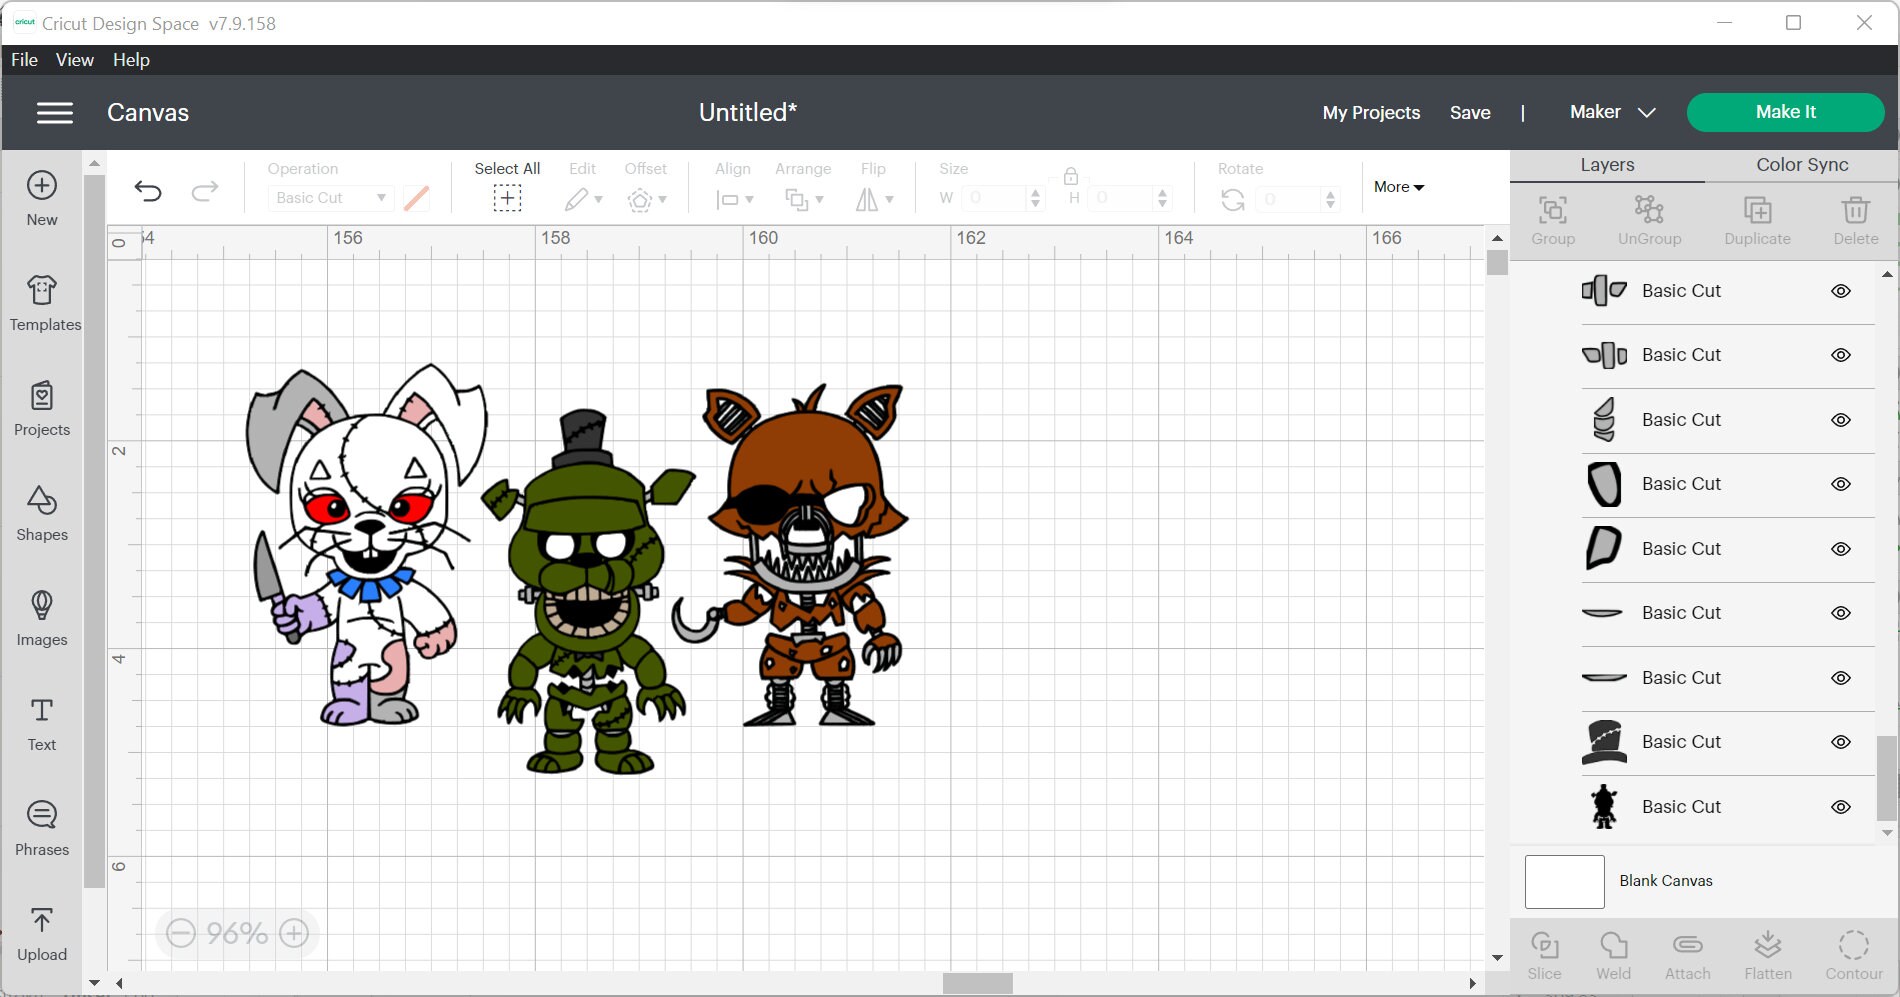Image resolution: width=1900 pixels, height=997 pixels.
Task: Toggle visibility of the bottom Basic Cut layer
Action: 1842,807
